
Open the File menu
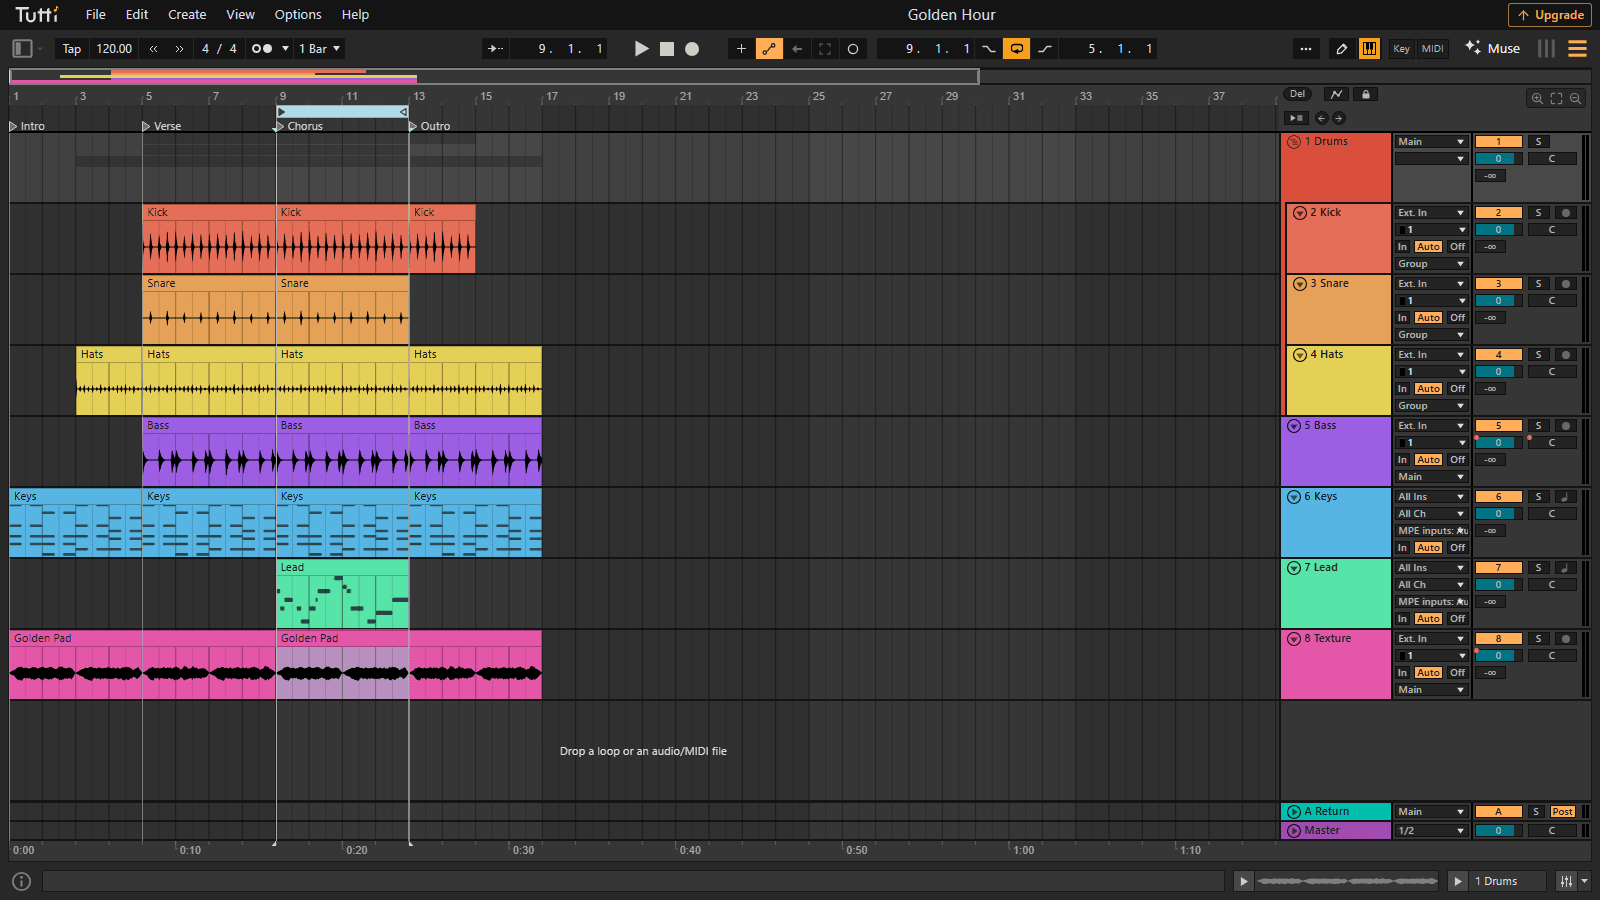(x=96, y=14)
